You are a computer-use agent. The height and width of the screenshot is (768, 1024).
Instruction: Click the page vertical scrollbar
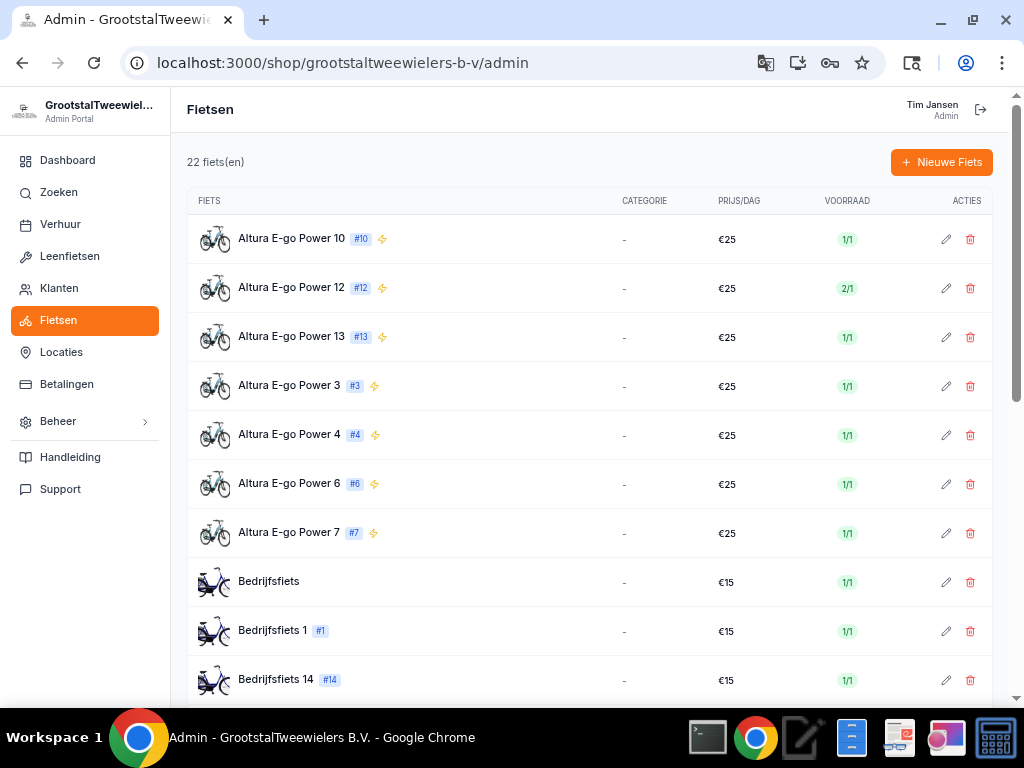[1016, 250]
